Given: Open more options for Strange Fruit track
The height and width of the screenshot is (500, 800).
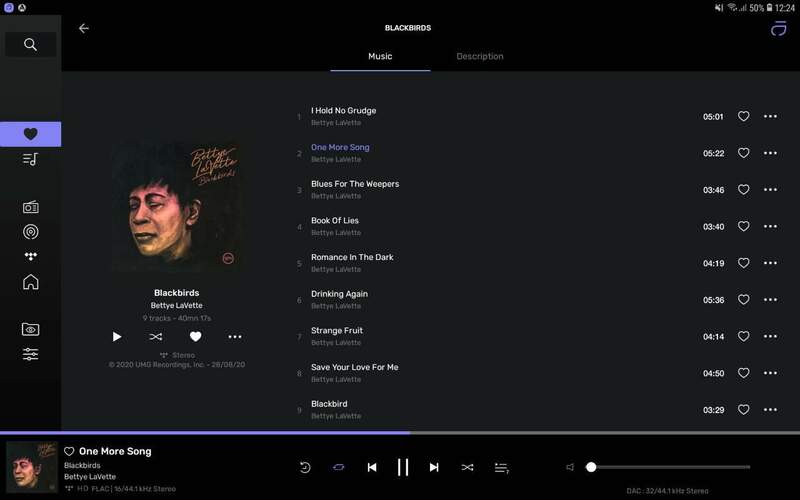Looking at the screenshot, I should [x=770, y=337].
